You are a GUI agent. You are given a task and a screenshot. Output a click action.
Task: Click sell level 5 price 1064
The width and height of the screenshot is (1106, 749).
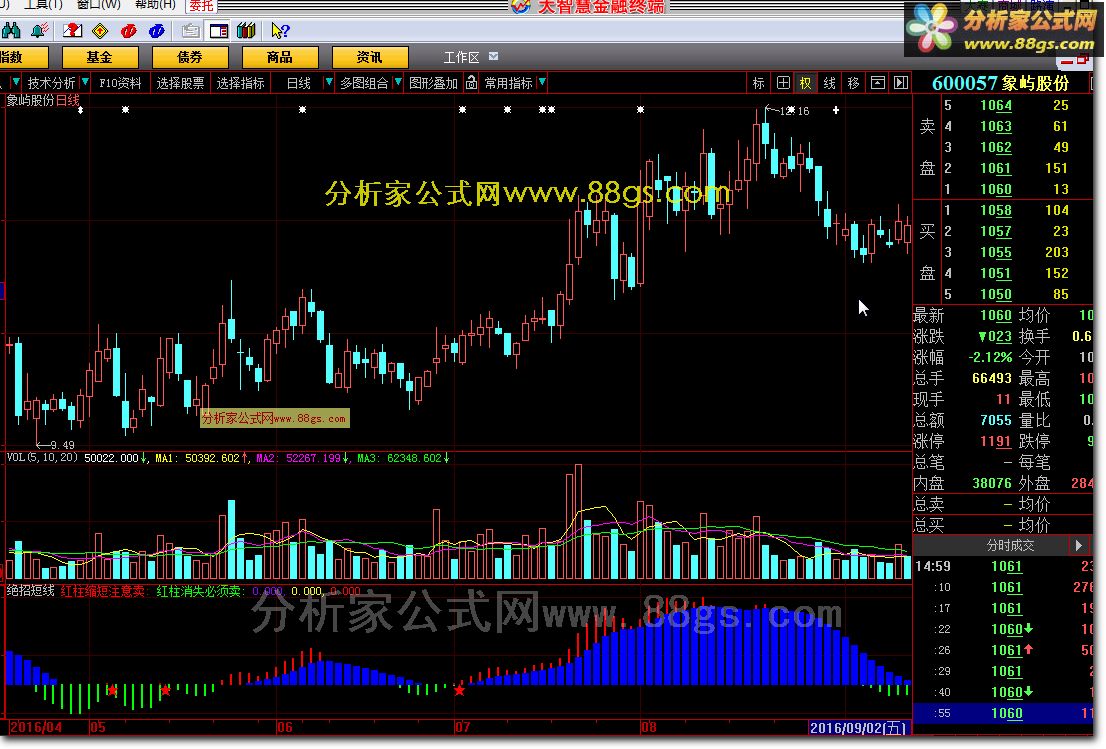(x=996, y=105)
